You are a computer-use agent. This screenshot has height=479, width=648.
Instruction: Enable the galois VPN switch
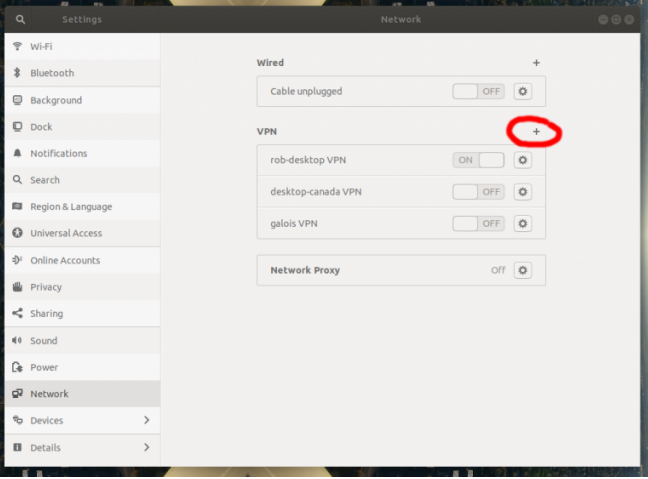click(x=479, y=223)
